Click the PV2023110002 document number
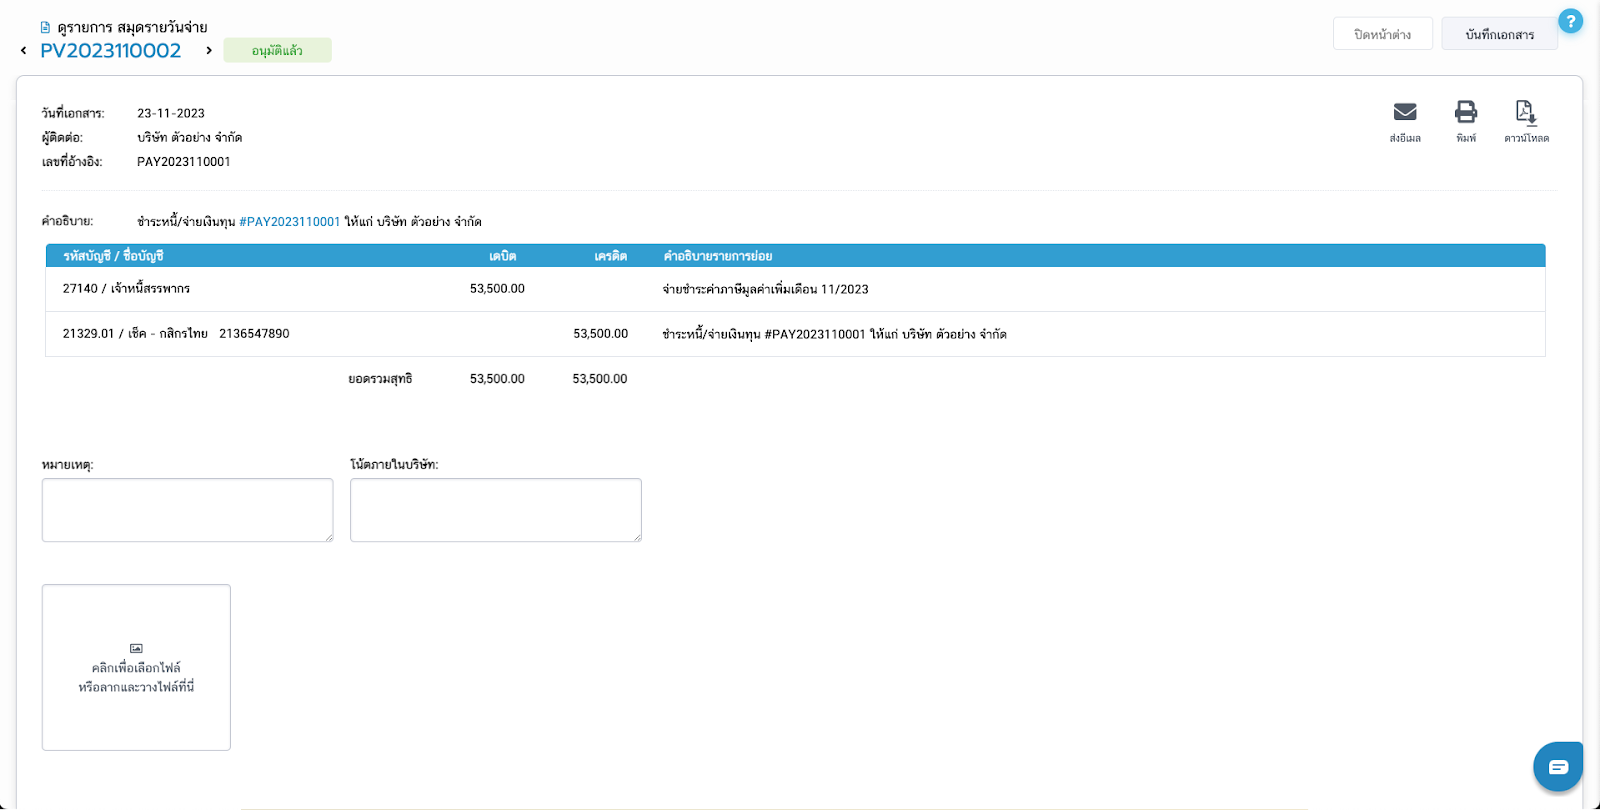This screenshot has height=810, width=1600. point(111,51)
